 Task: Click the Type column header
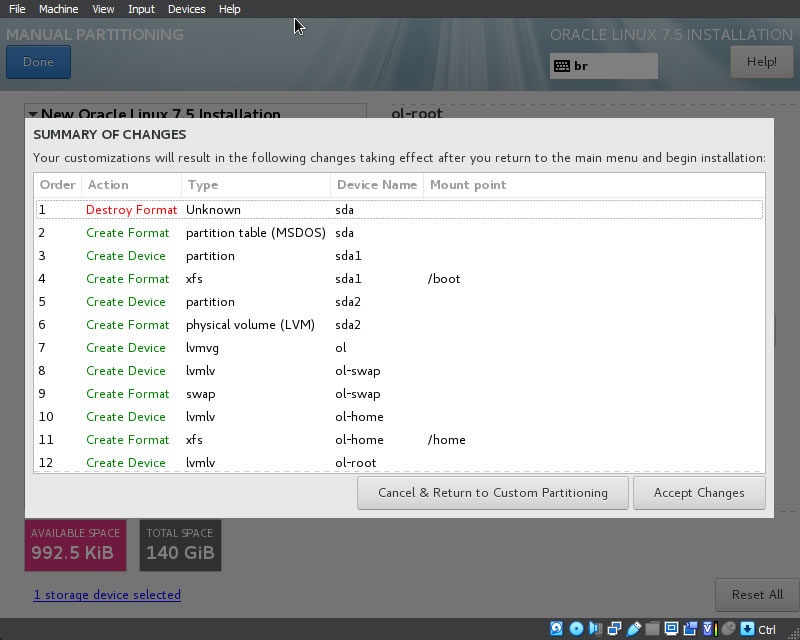click(x=256, y=185)
